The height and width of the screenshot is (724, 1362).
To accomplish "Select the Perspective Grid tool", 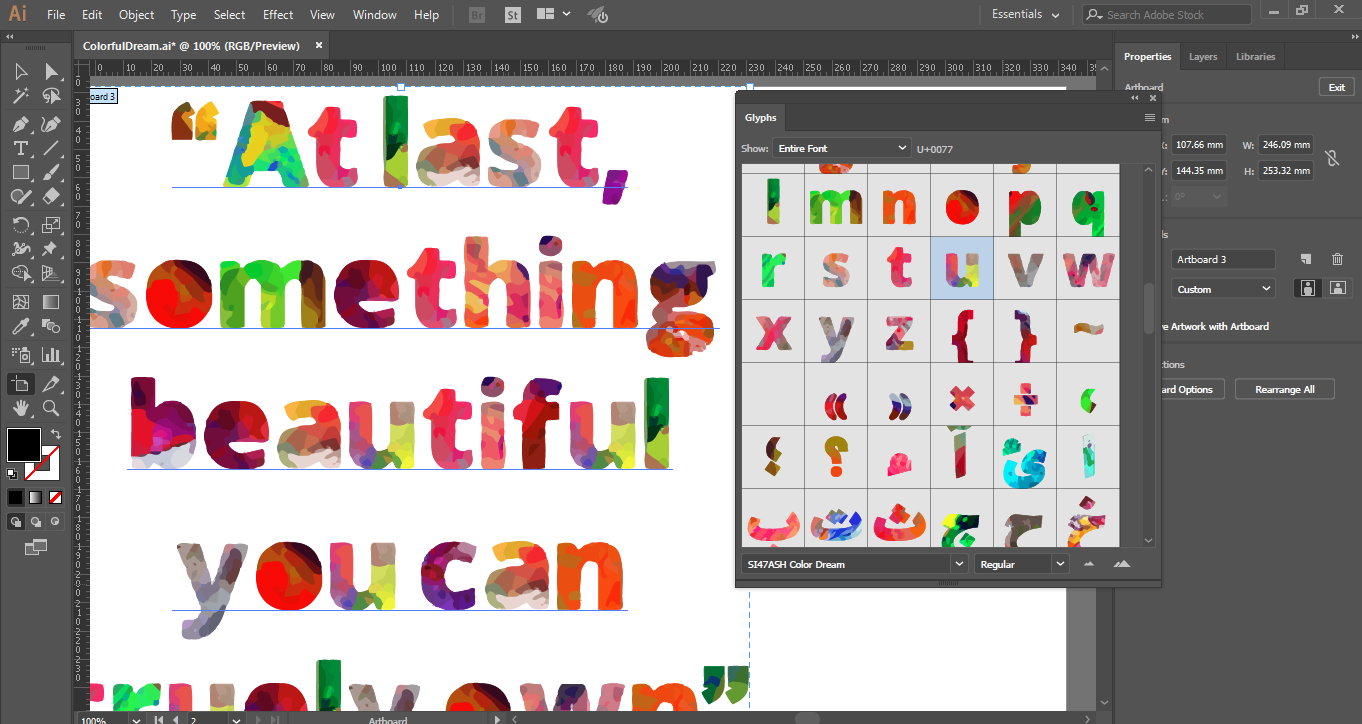I will click(x=51, y=273).
